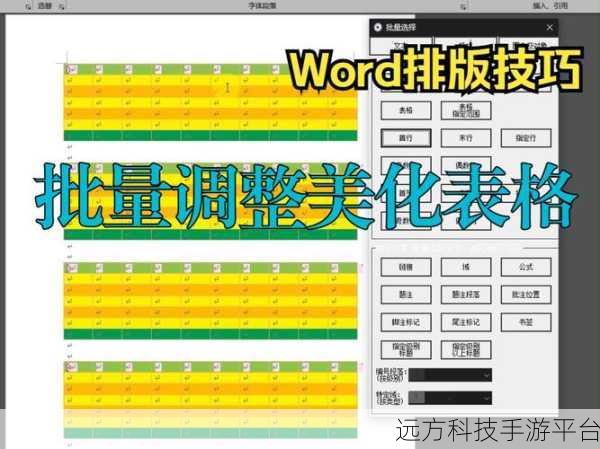This screenshot has width=600, height=449.
Task: Click the 尾注标记 button
Action: click(466, 322)
